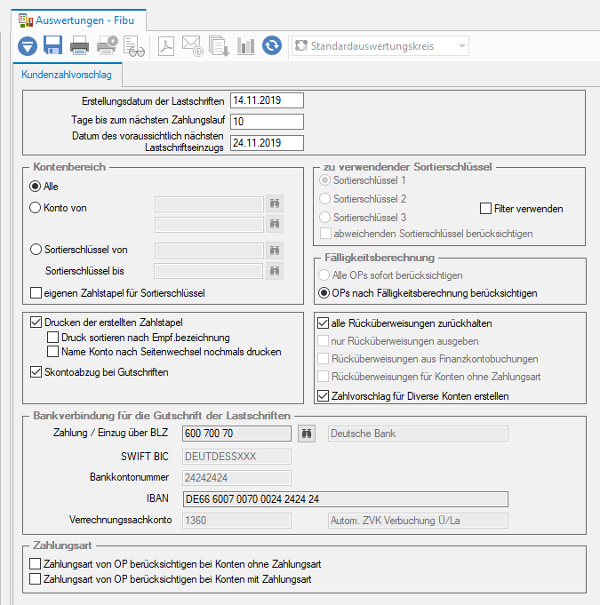The height and width of the screenshot is (605, 600).
Task: Click binoculars beside second Konto field
Action: 274,224
